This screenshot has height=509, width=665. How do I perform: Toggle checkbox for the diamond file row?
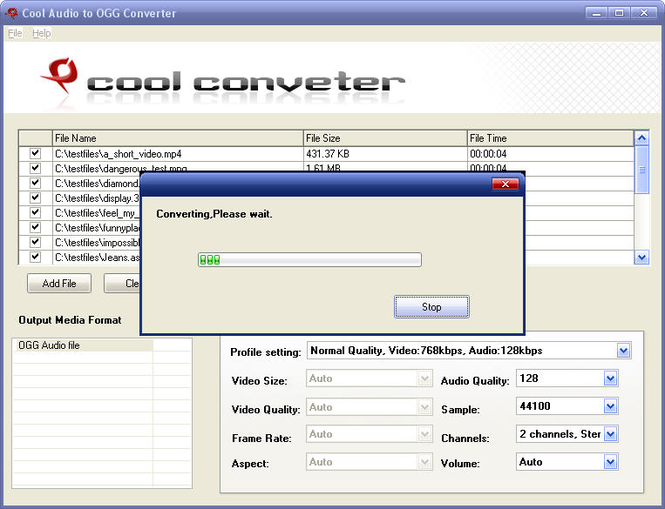click(x=35, y=183)
